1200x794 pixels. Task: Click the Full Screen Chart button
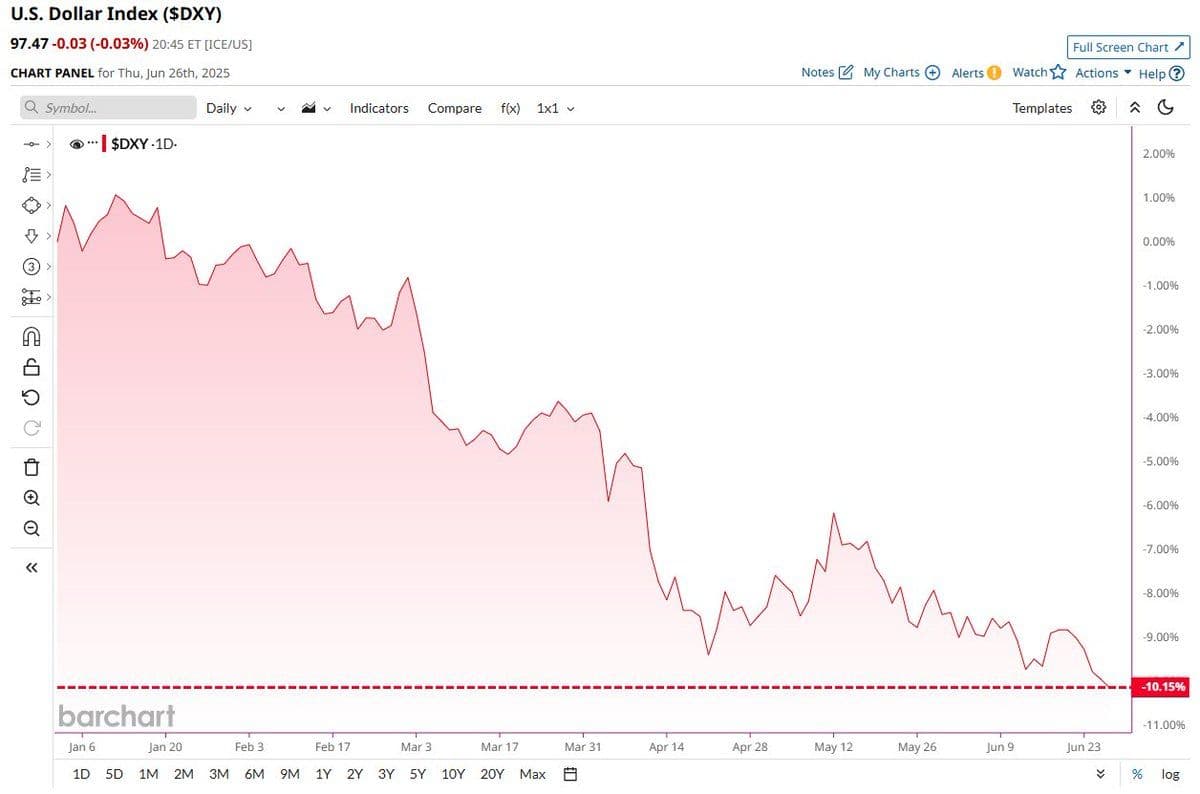1127,47
